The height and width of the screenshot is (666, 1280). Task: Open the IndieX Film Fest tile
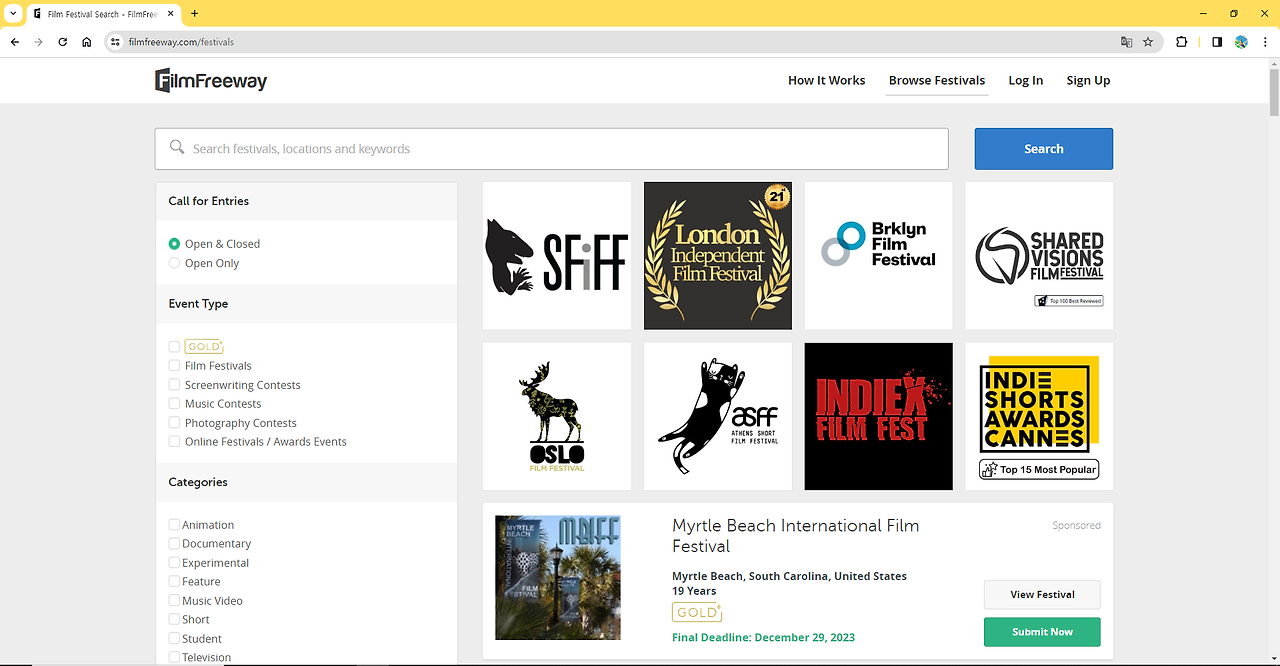point(879,416)
